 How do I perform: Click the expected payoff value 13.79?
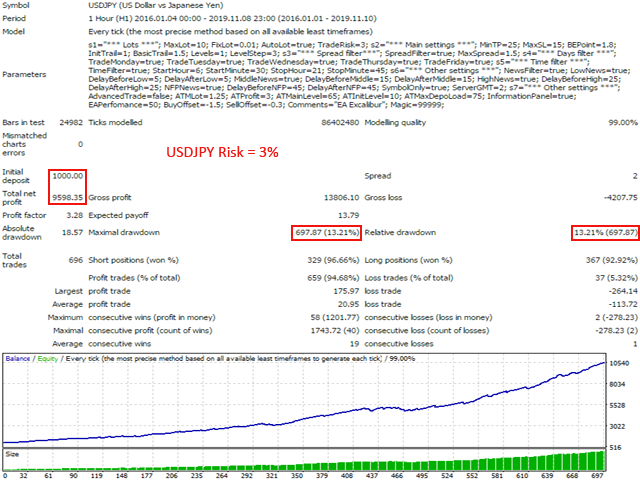click(349, 215)
